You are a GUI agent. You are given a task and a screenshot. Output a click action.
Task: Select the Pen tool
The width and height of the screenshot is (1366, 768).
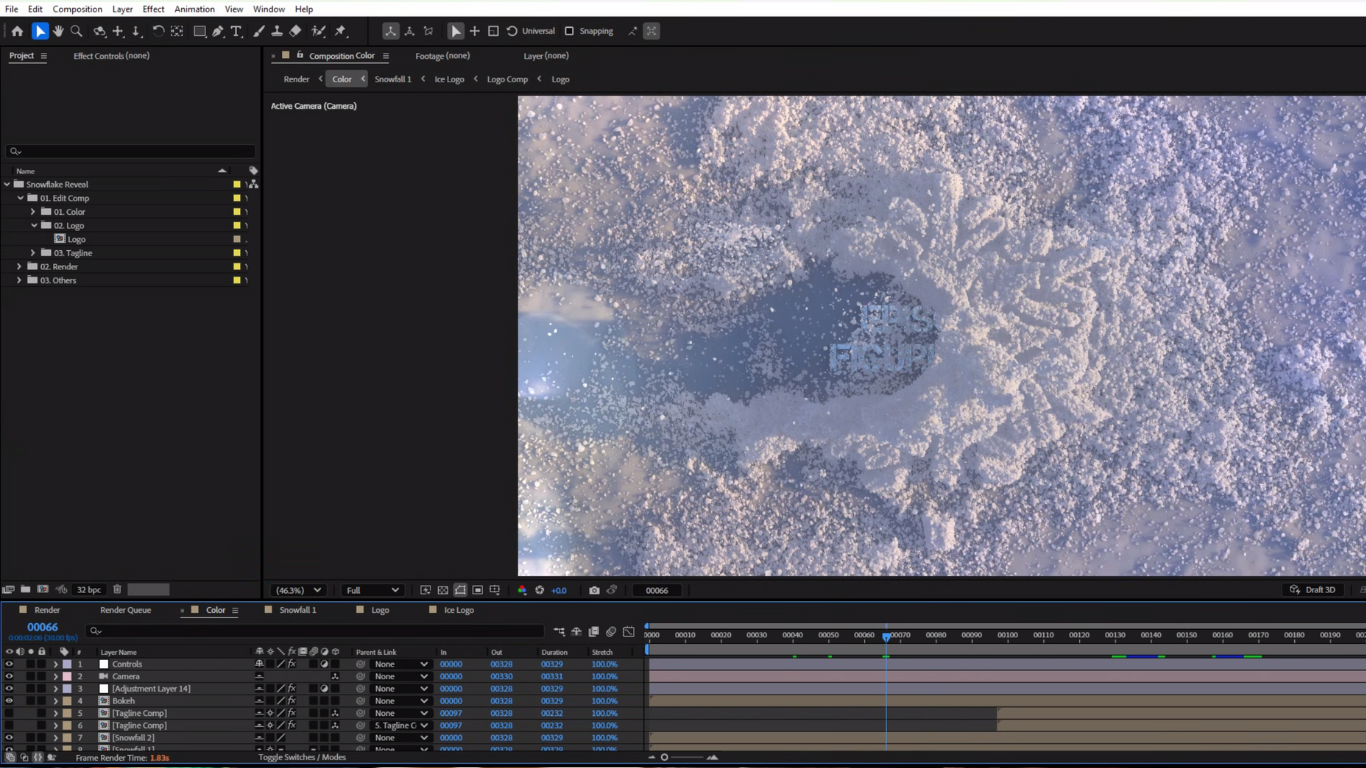click(x=217, y=31)
